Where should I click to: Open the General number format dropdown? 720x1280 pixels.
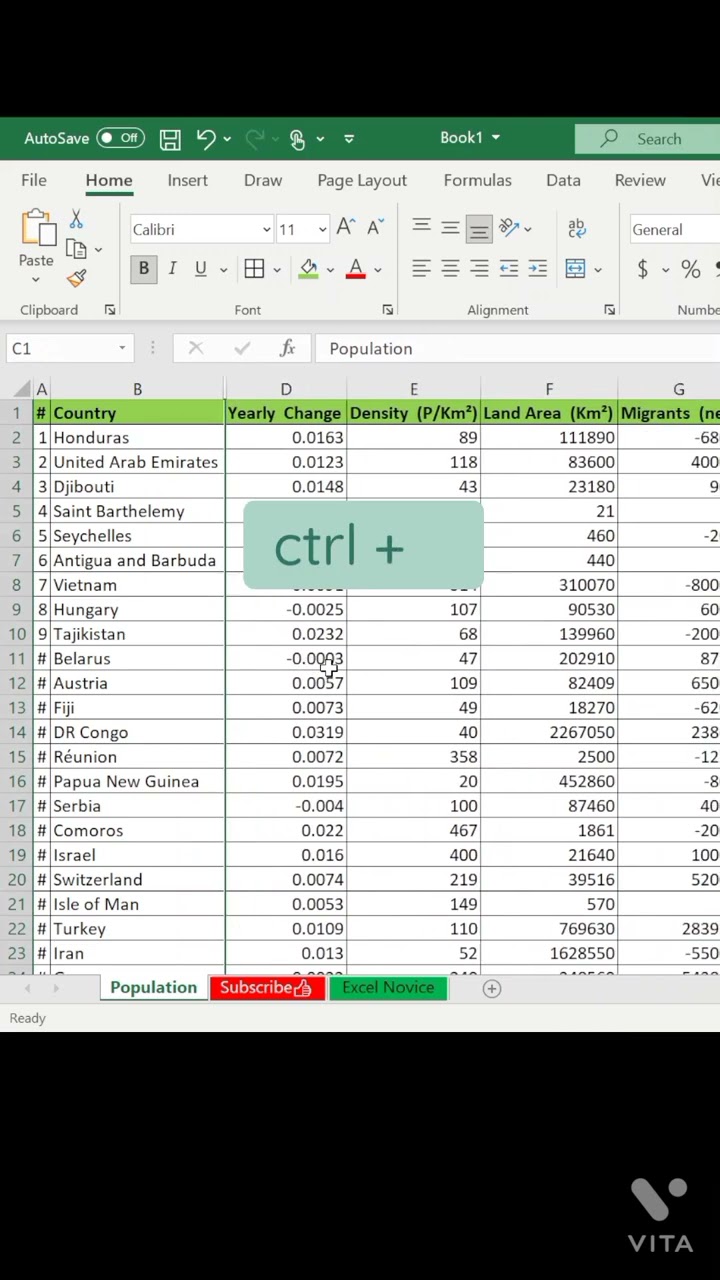[x=675, y=230]
